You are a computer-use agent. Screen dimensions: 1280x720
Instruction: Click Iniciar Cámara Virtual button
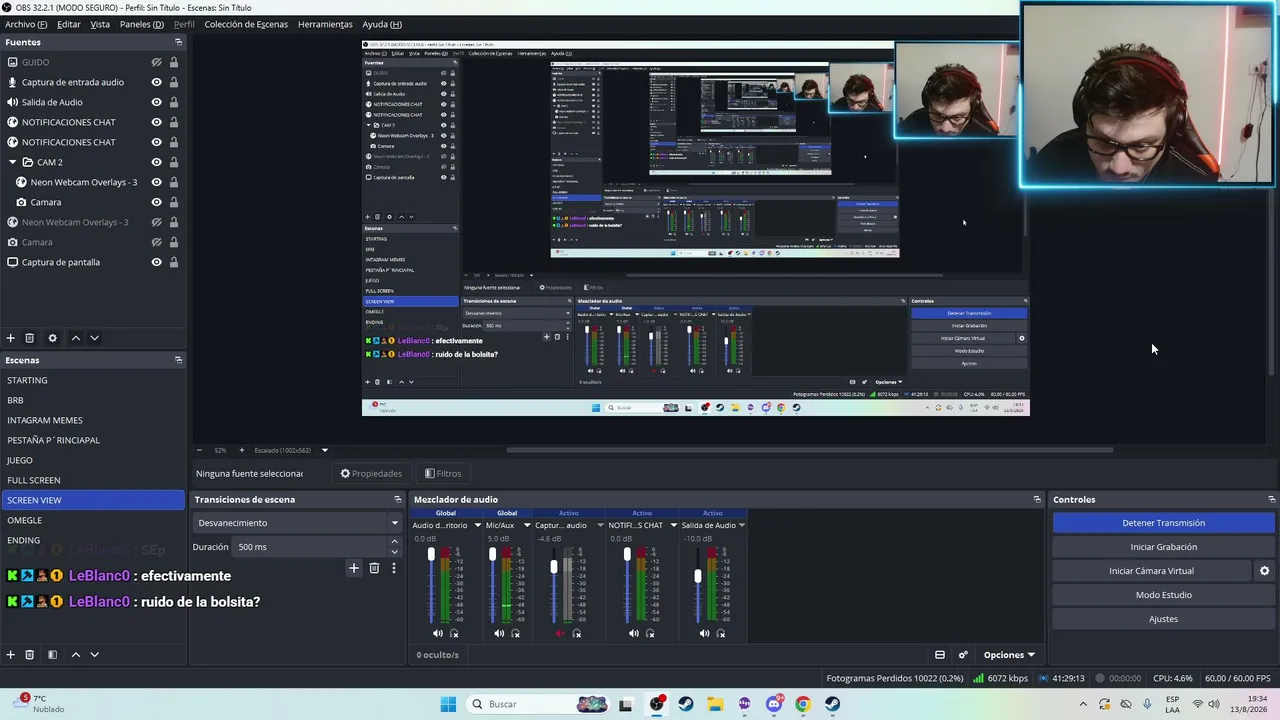point(1151,571)
